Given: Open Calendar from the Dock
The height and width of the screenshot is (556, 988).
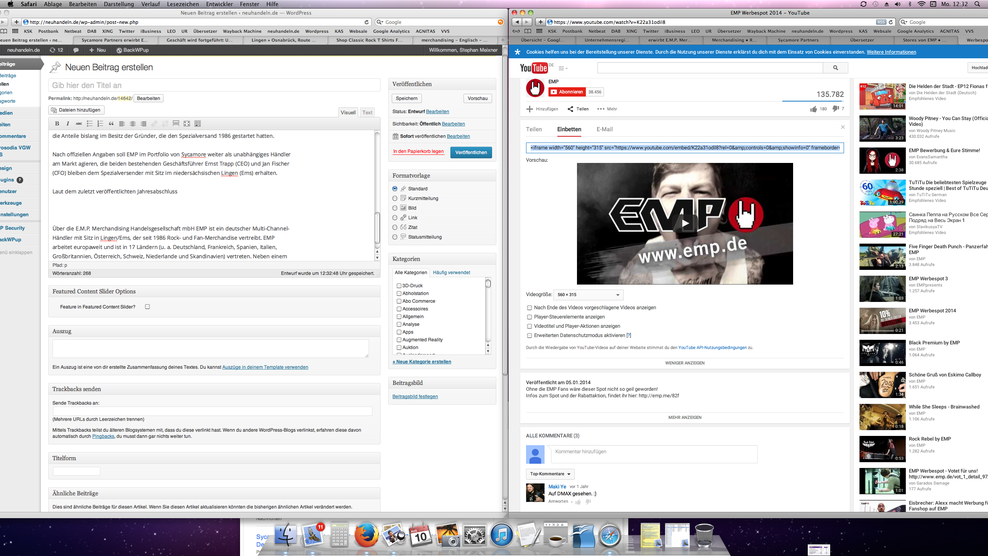Looking at the screenshot, I should (x=420, y=536).
